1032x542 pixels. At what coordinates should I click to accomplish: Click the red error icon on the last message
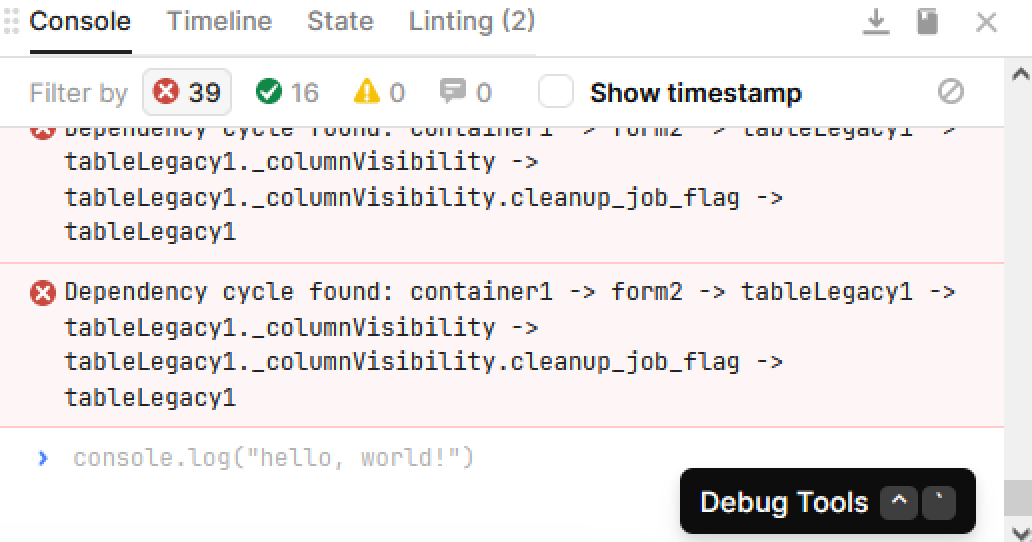[x=43, y=293]
